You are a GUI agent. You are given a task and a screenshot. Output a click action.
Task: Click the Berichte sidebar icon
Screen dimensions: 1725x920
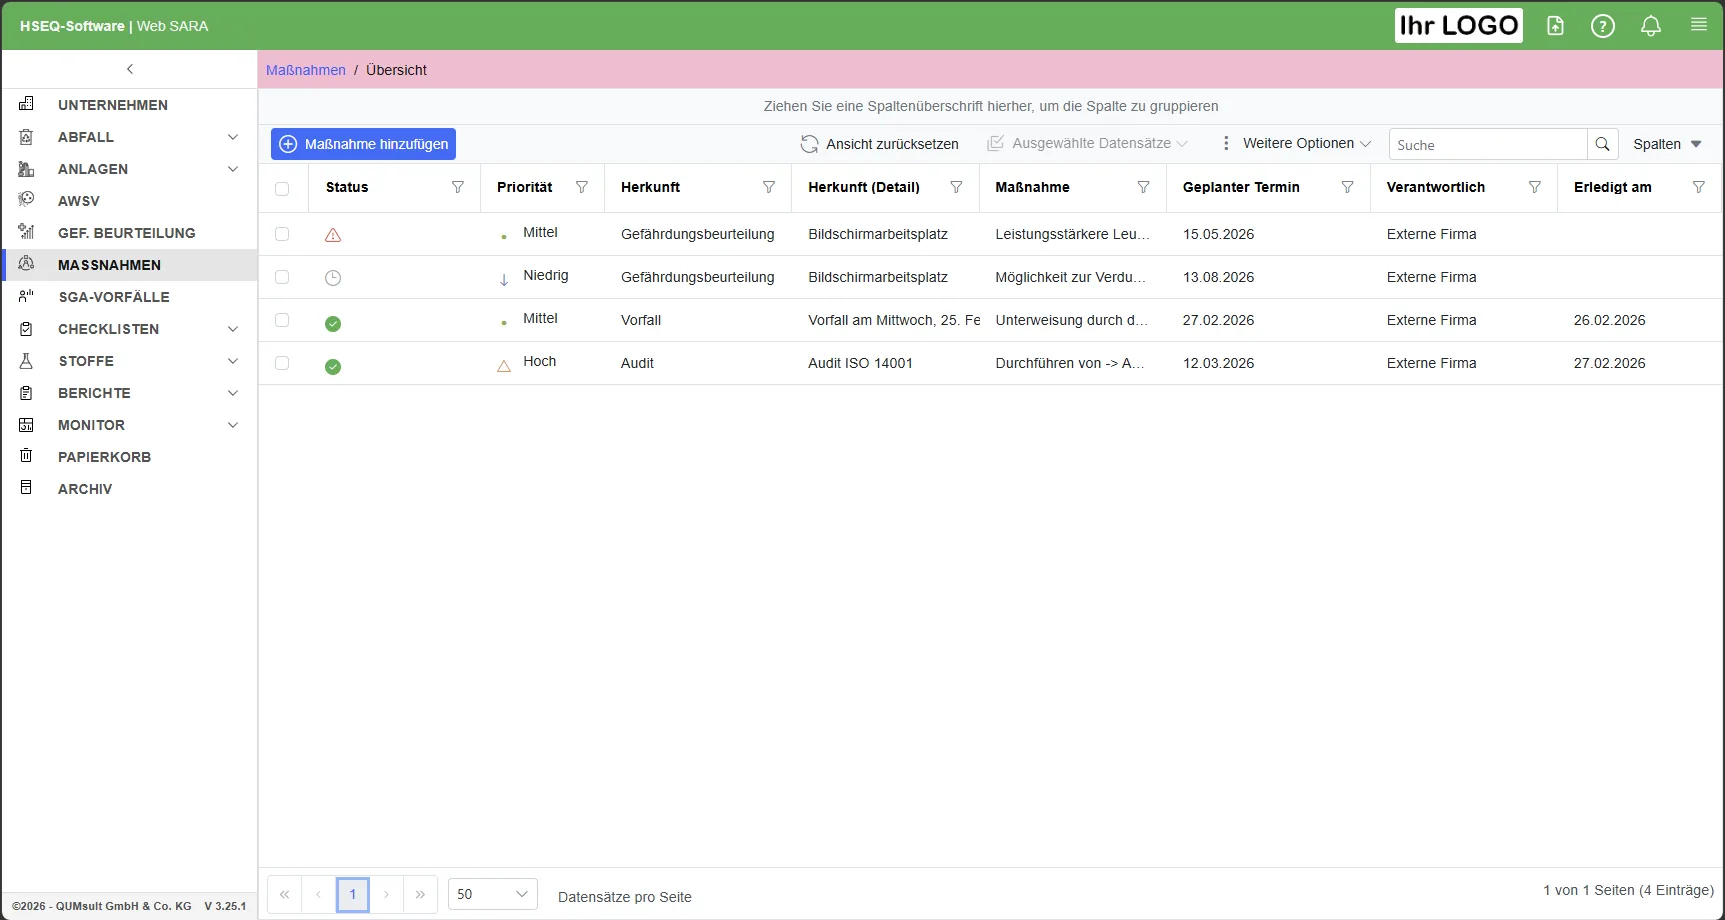point(27,392)
